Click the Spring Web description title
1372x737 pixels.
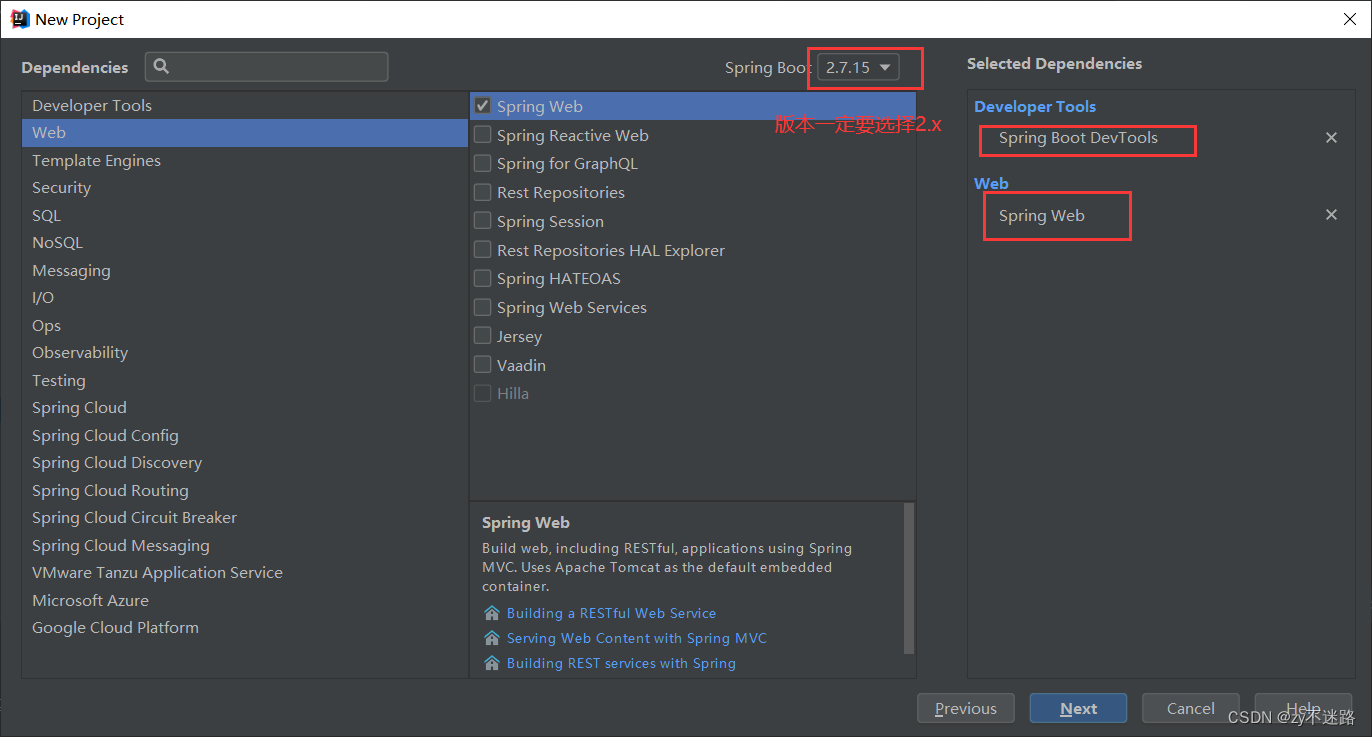pyautogui.click(x=526, y=522)
